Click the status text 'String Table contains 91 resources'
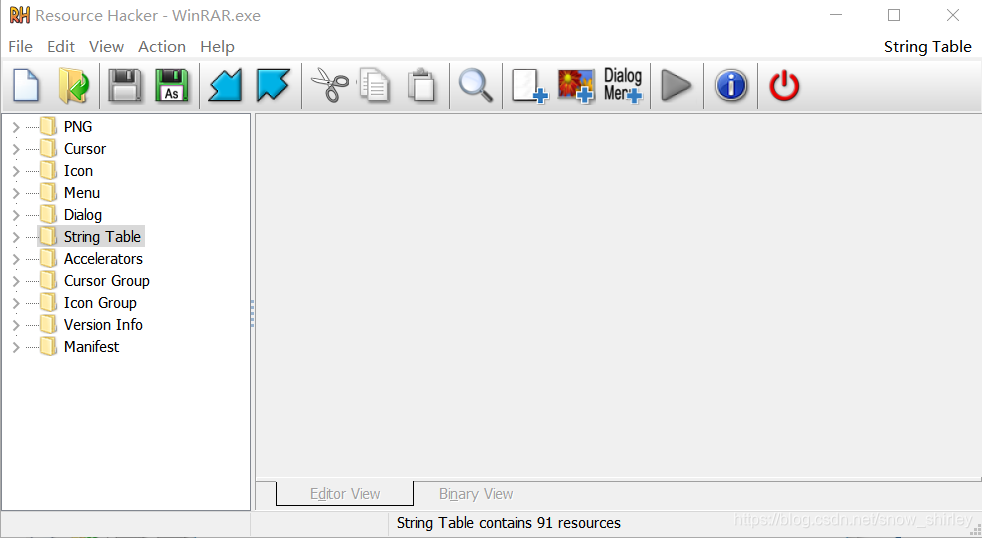982x538 pixels. (509, 522)
